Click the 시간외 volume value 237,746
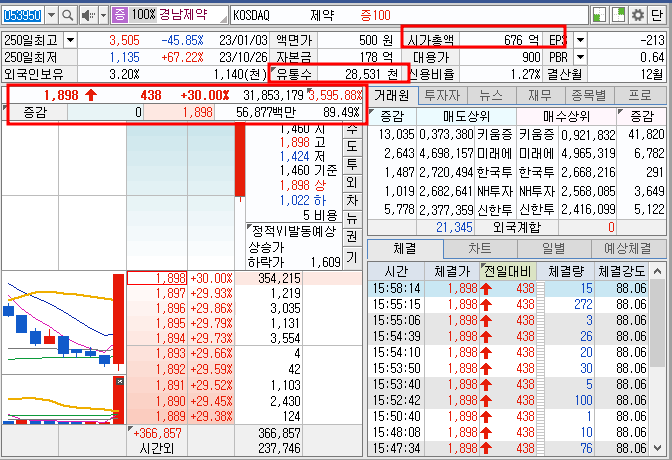The height and width of the screenshot is (460, 672). 279,448
